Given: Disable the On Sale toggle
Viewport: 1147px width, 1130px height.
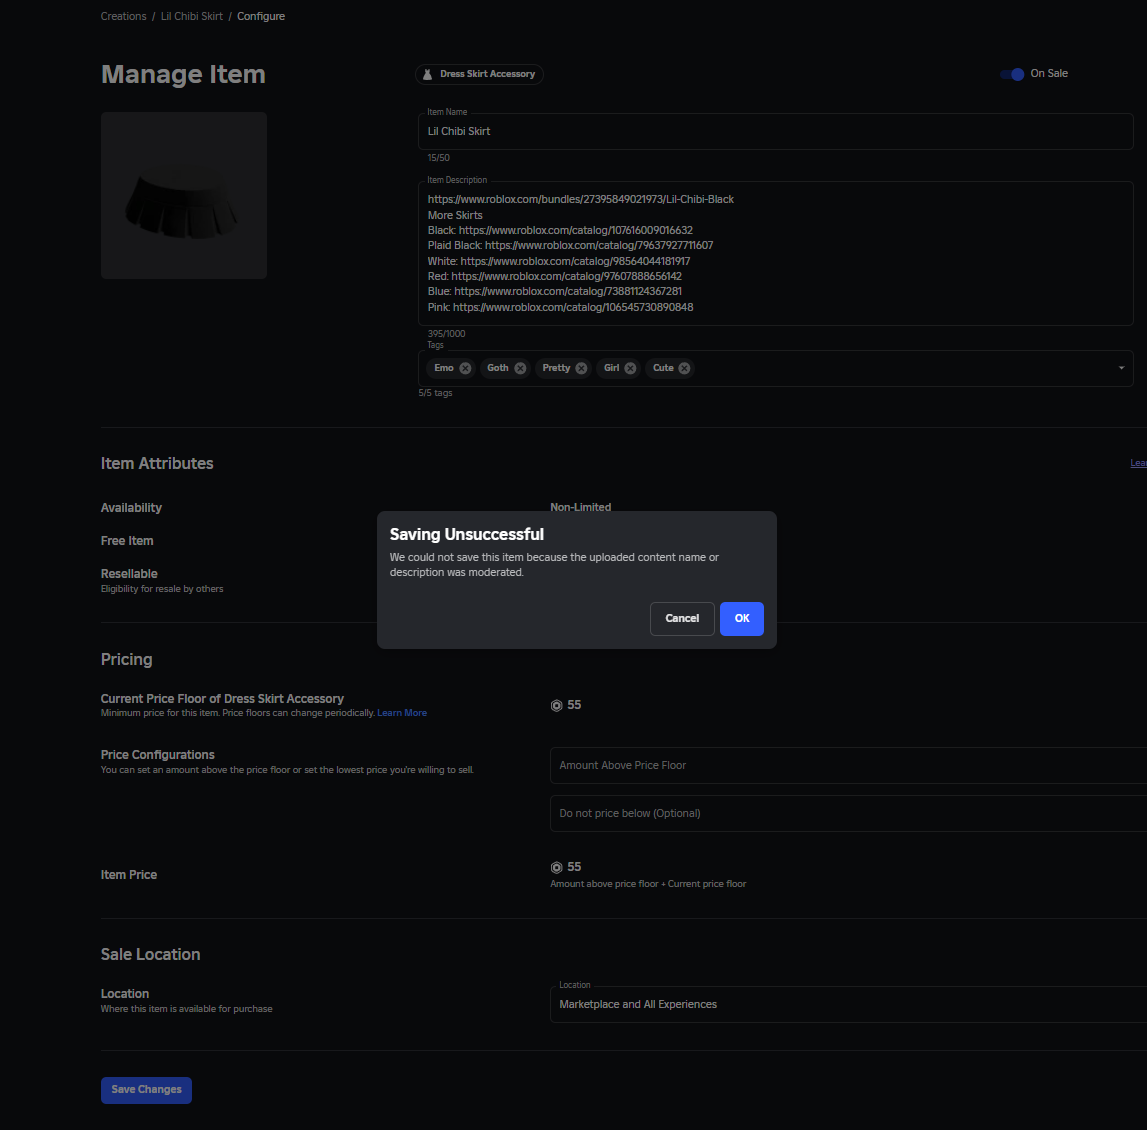Looking at the screenshot, I should [x=1013, y=73].
